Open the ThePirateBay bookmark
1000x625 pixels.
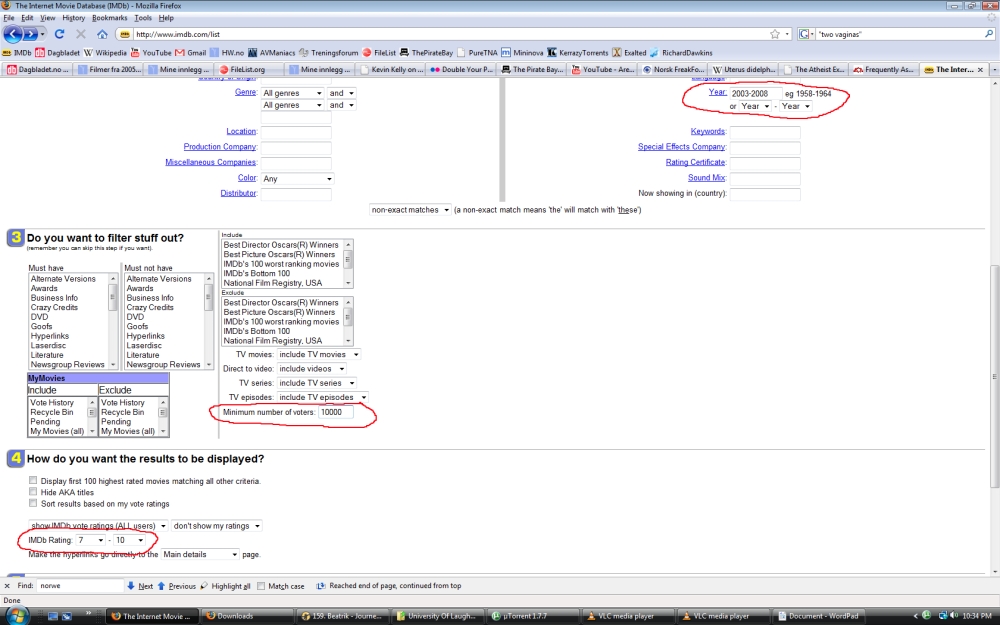point(426,53)
